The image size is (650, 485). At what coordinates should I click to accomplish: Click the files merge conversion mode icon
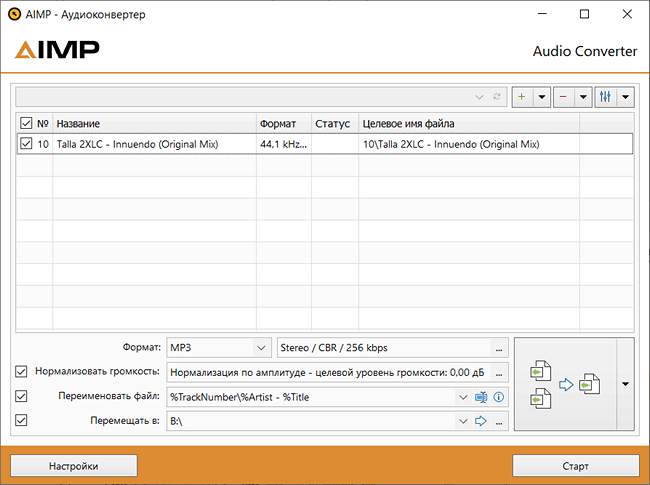click(565, 384)
